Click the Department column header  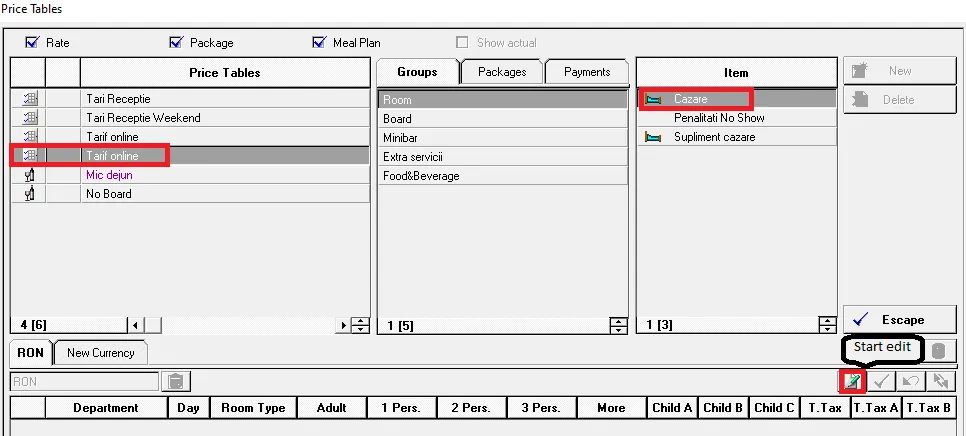pyautogui.click(x=106, y=408)
